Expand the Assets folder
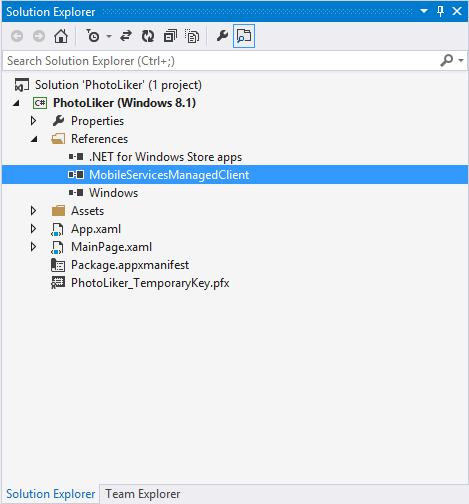 [33, 211]
